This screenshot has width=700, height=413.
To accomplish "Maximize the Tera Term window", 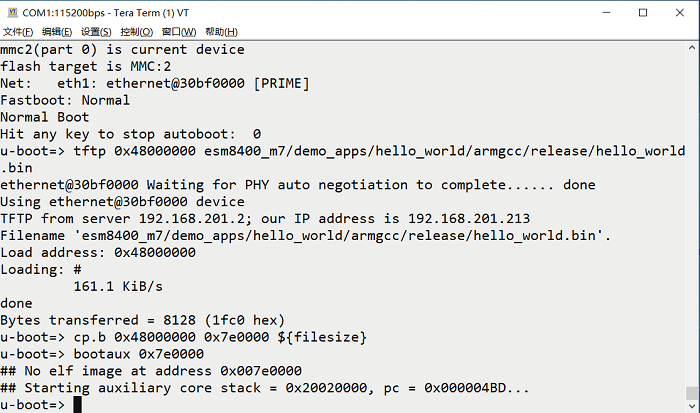I will pos(643,13).
